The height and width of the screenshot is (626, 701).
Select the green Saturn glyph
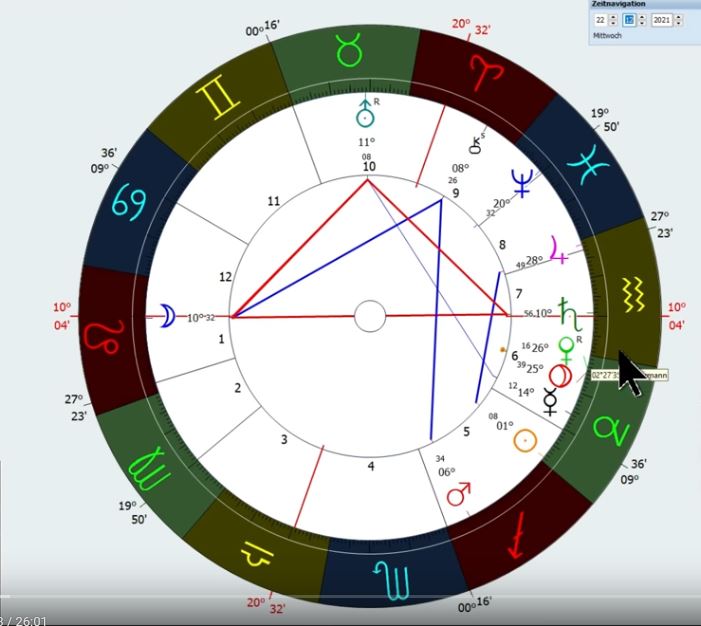(570, 313)
